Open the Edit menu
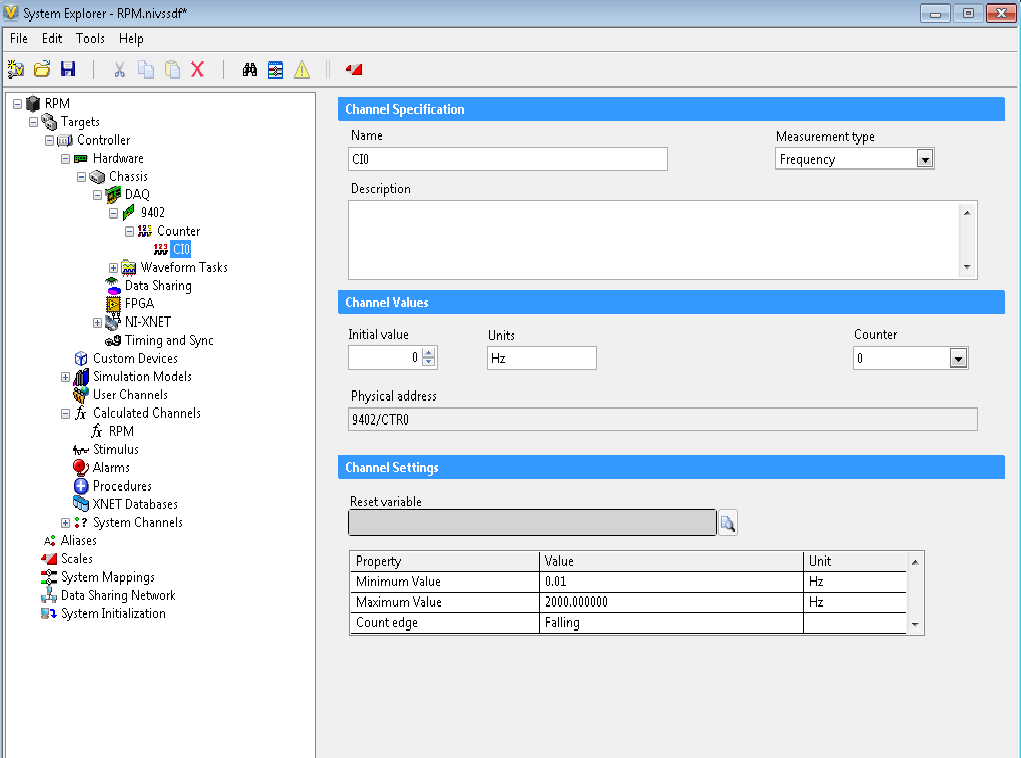 click(52, 38)
